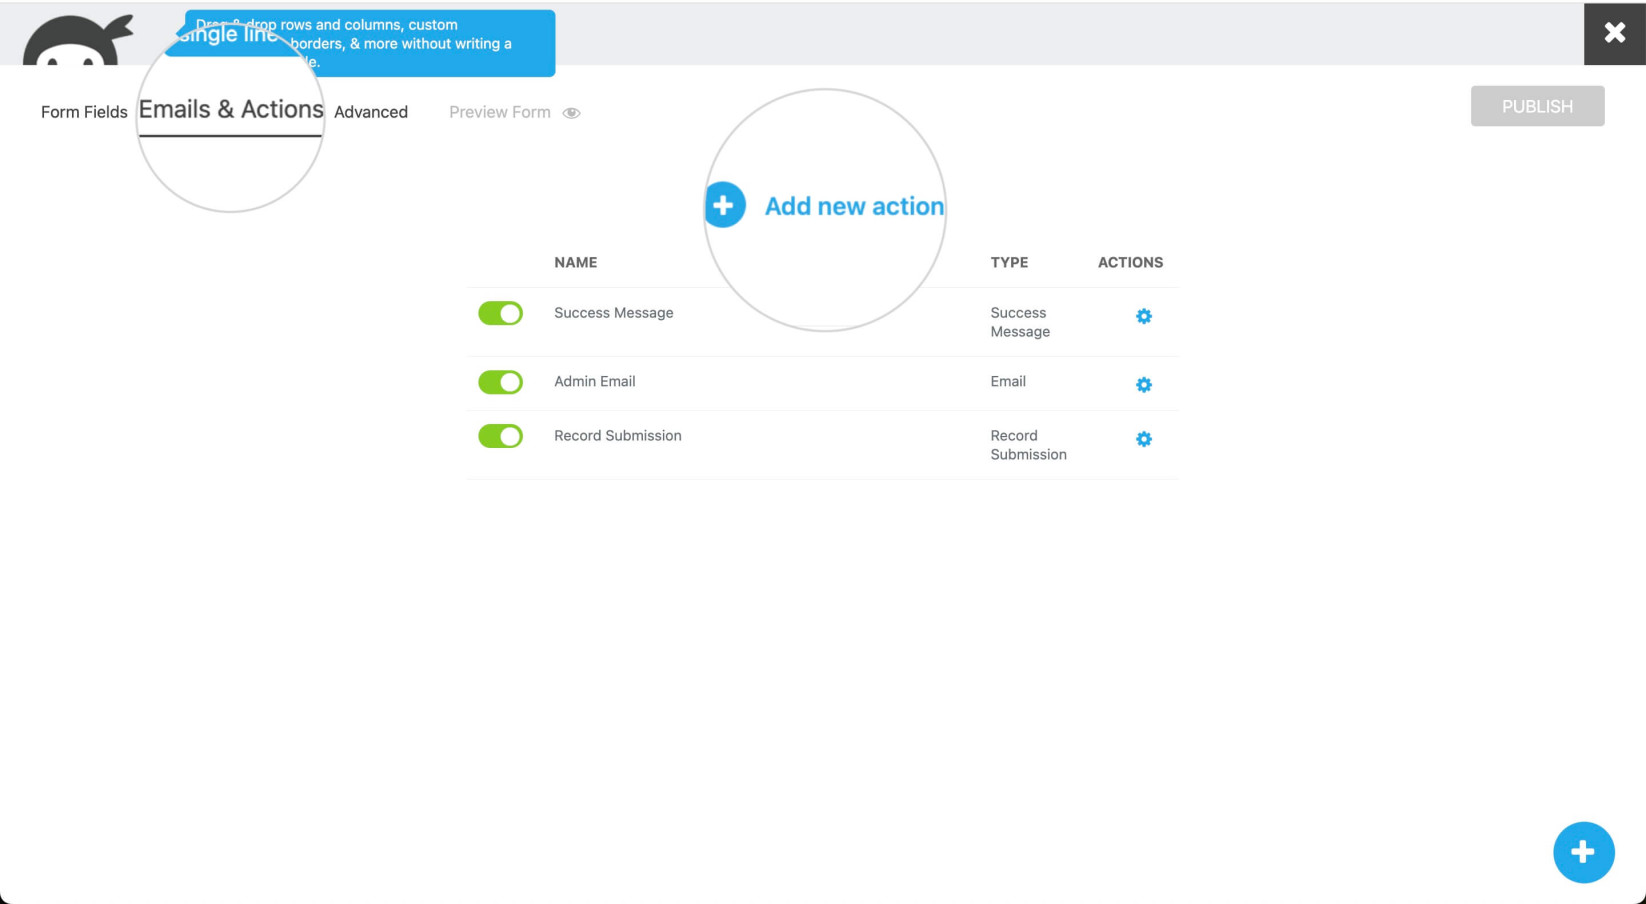Click the Record Submission action name

click(618, 436)
